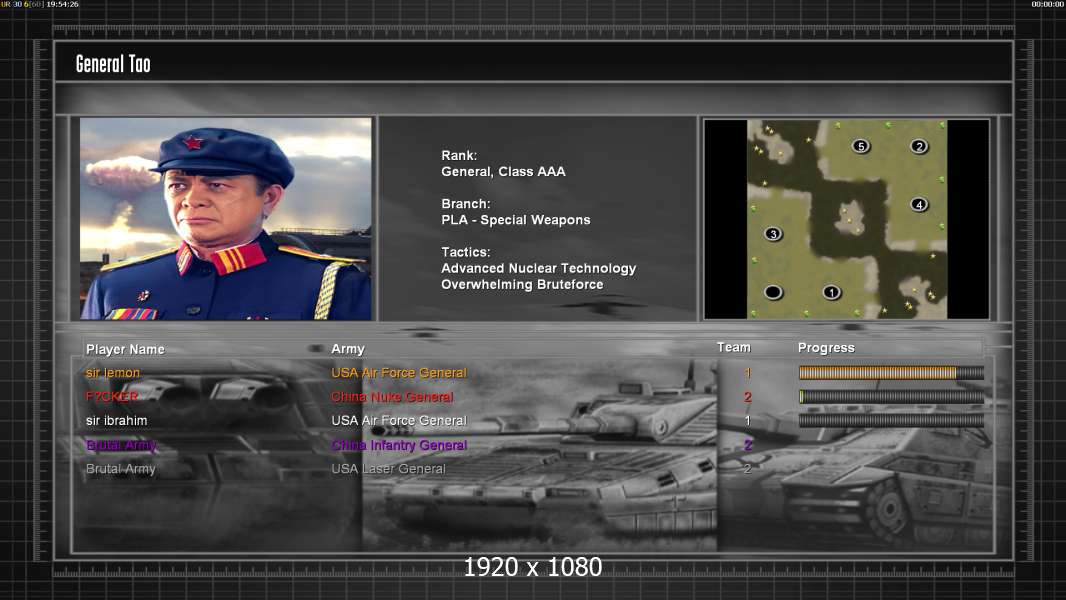Click the Progress column header
This screenshot has height=600, width=1066.
826,348
